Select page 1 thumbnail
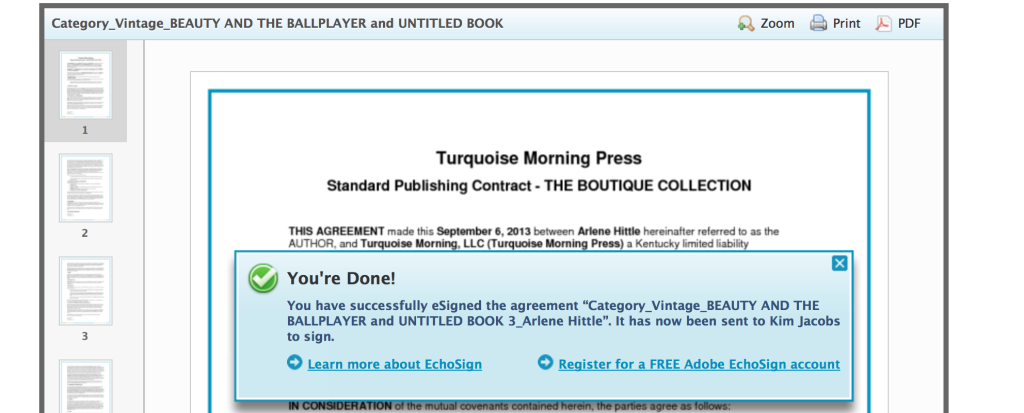The image size is (1024, 413). [86, 85]
